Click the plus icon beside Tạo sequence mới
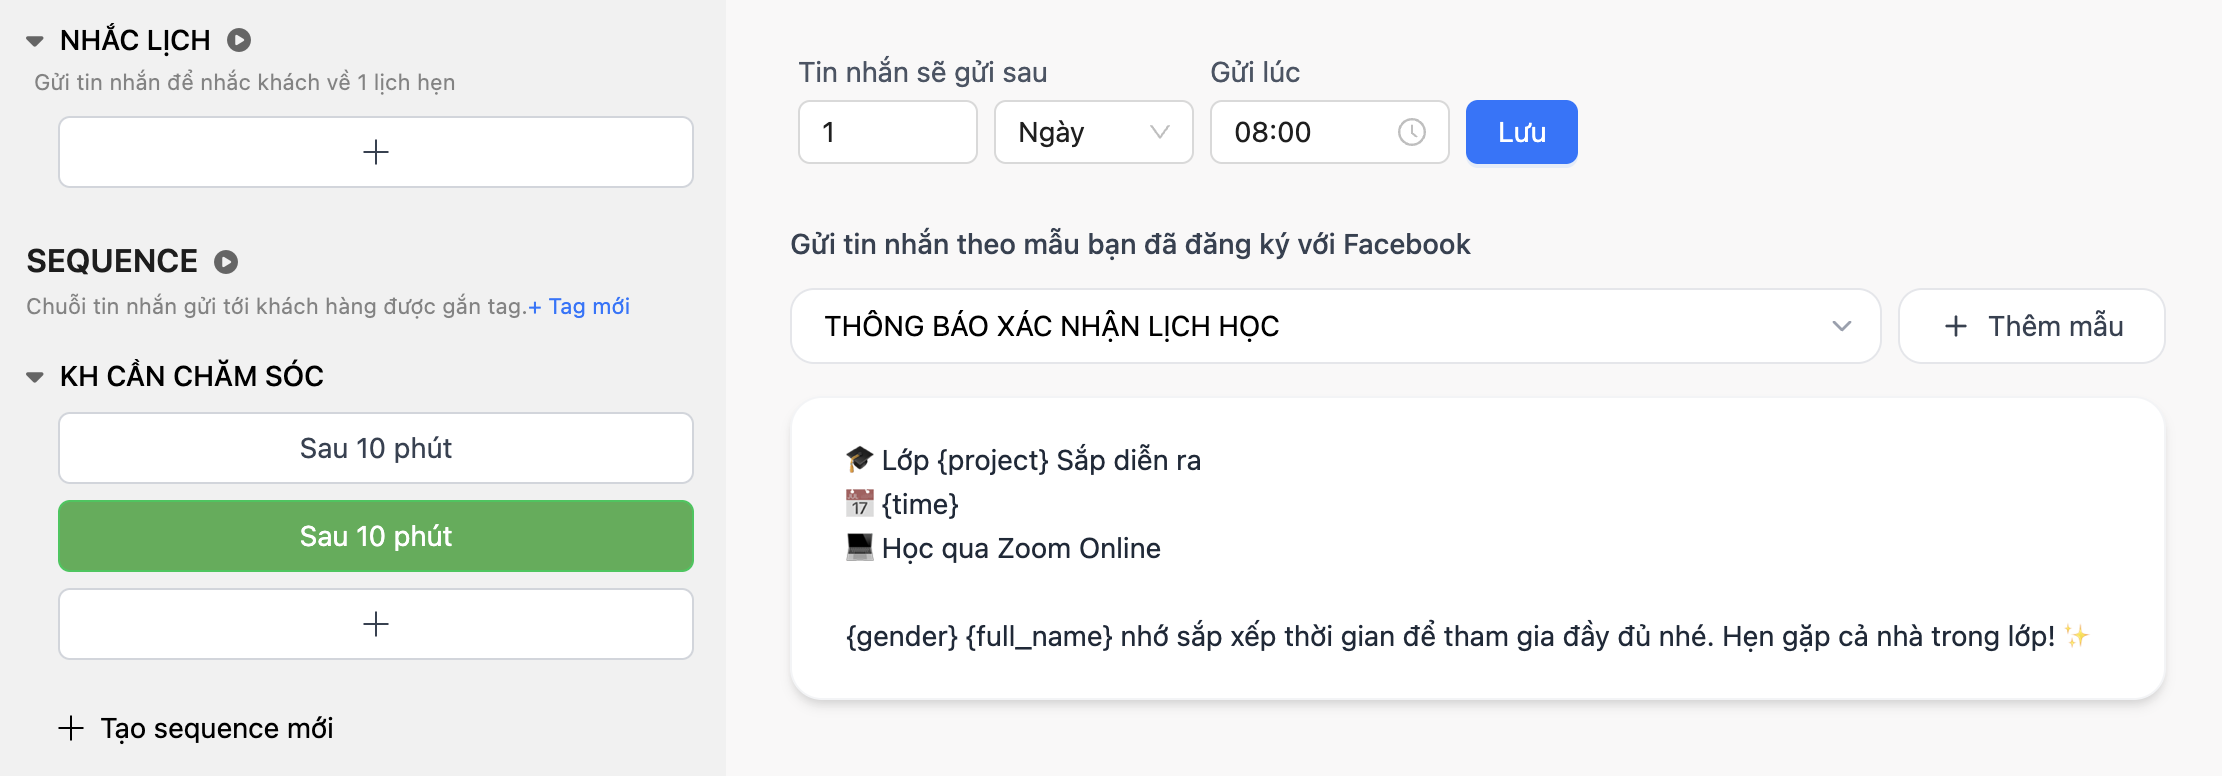Screen dimensions: 2222x776 click(71, 728)
